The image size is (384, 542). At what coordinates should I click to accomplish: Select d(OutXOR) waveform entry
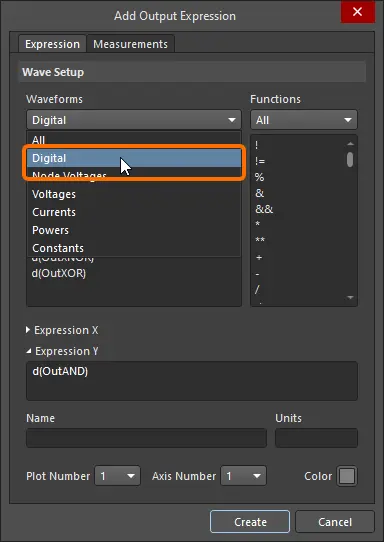point(59,273)
